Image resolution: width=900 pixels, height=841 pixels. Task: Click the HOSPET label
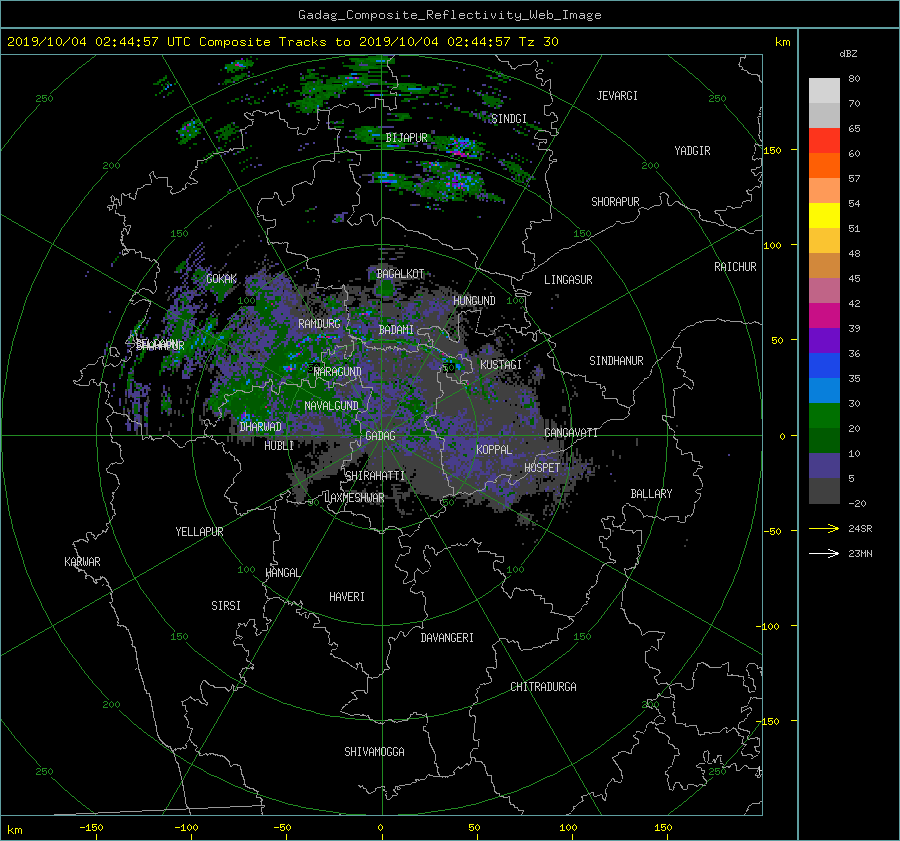(x=542, y=468)
